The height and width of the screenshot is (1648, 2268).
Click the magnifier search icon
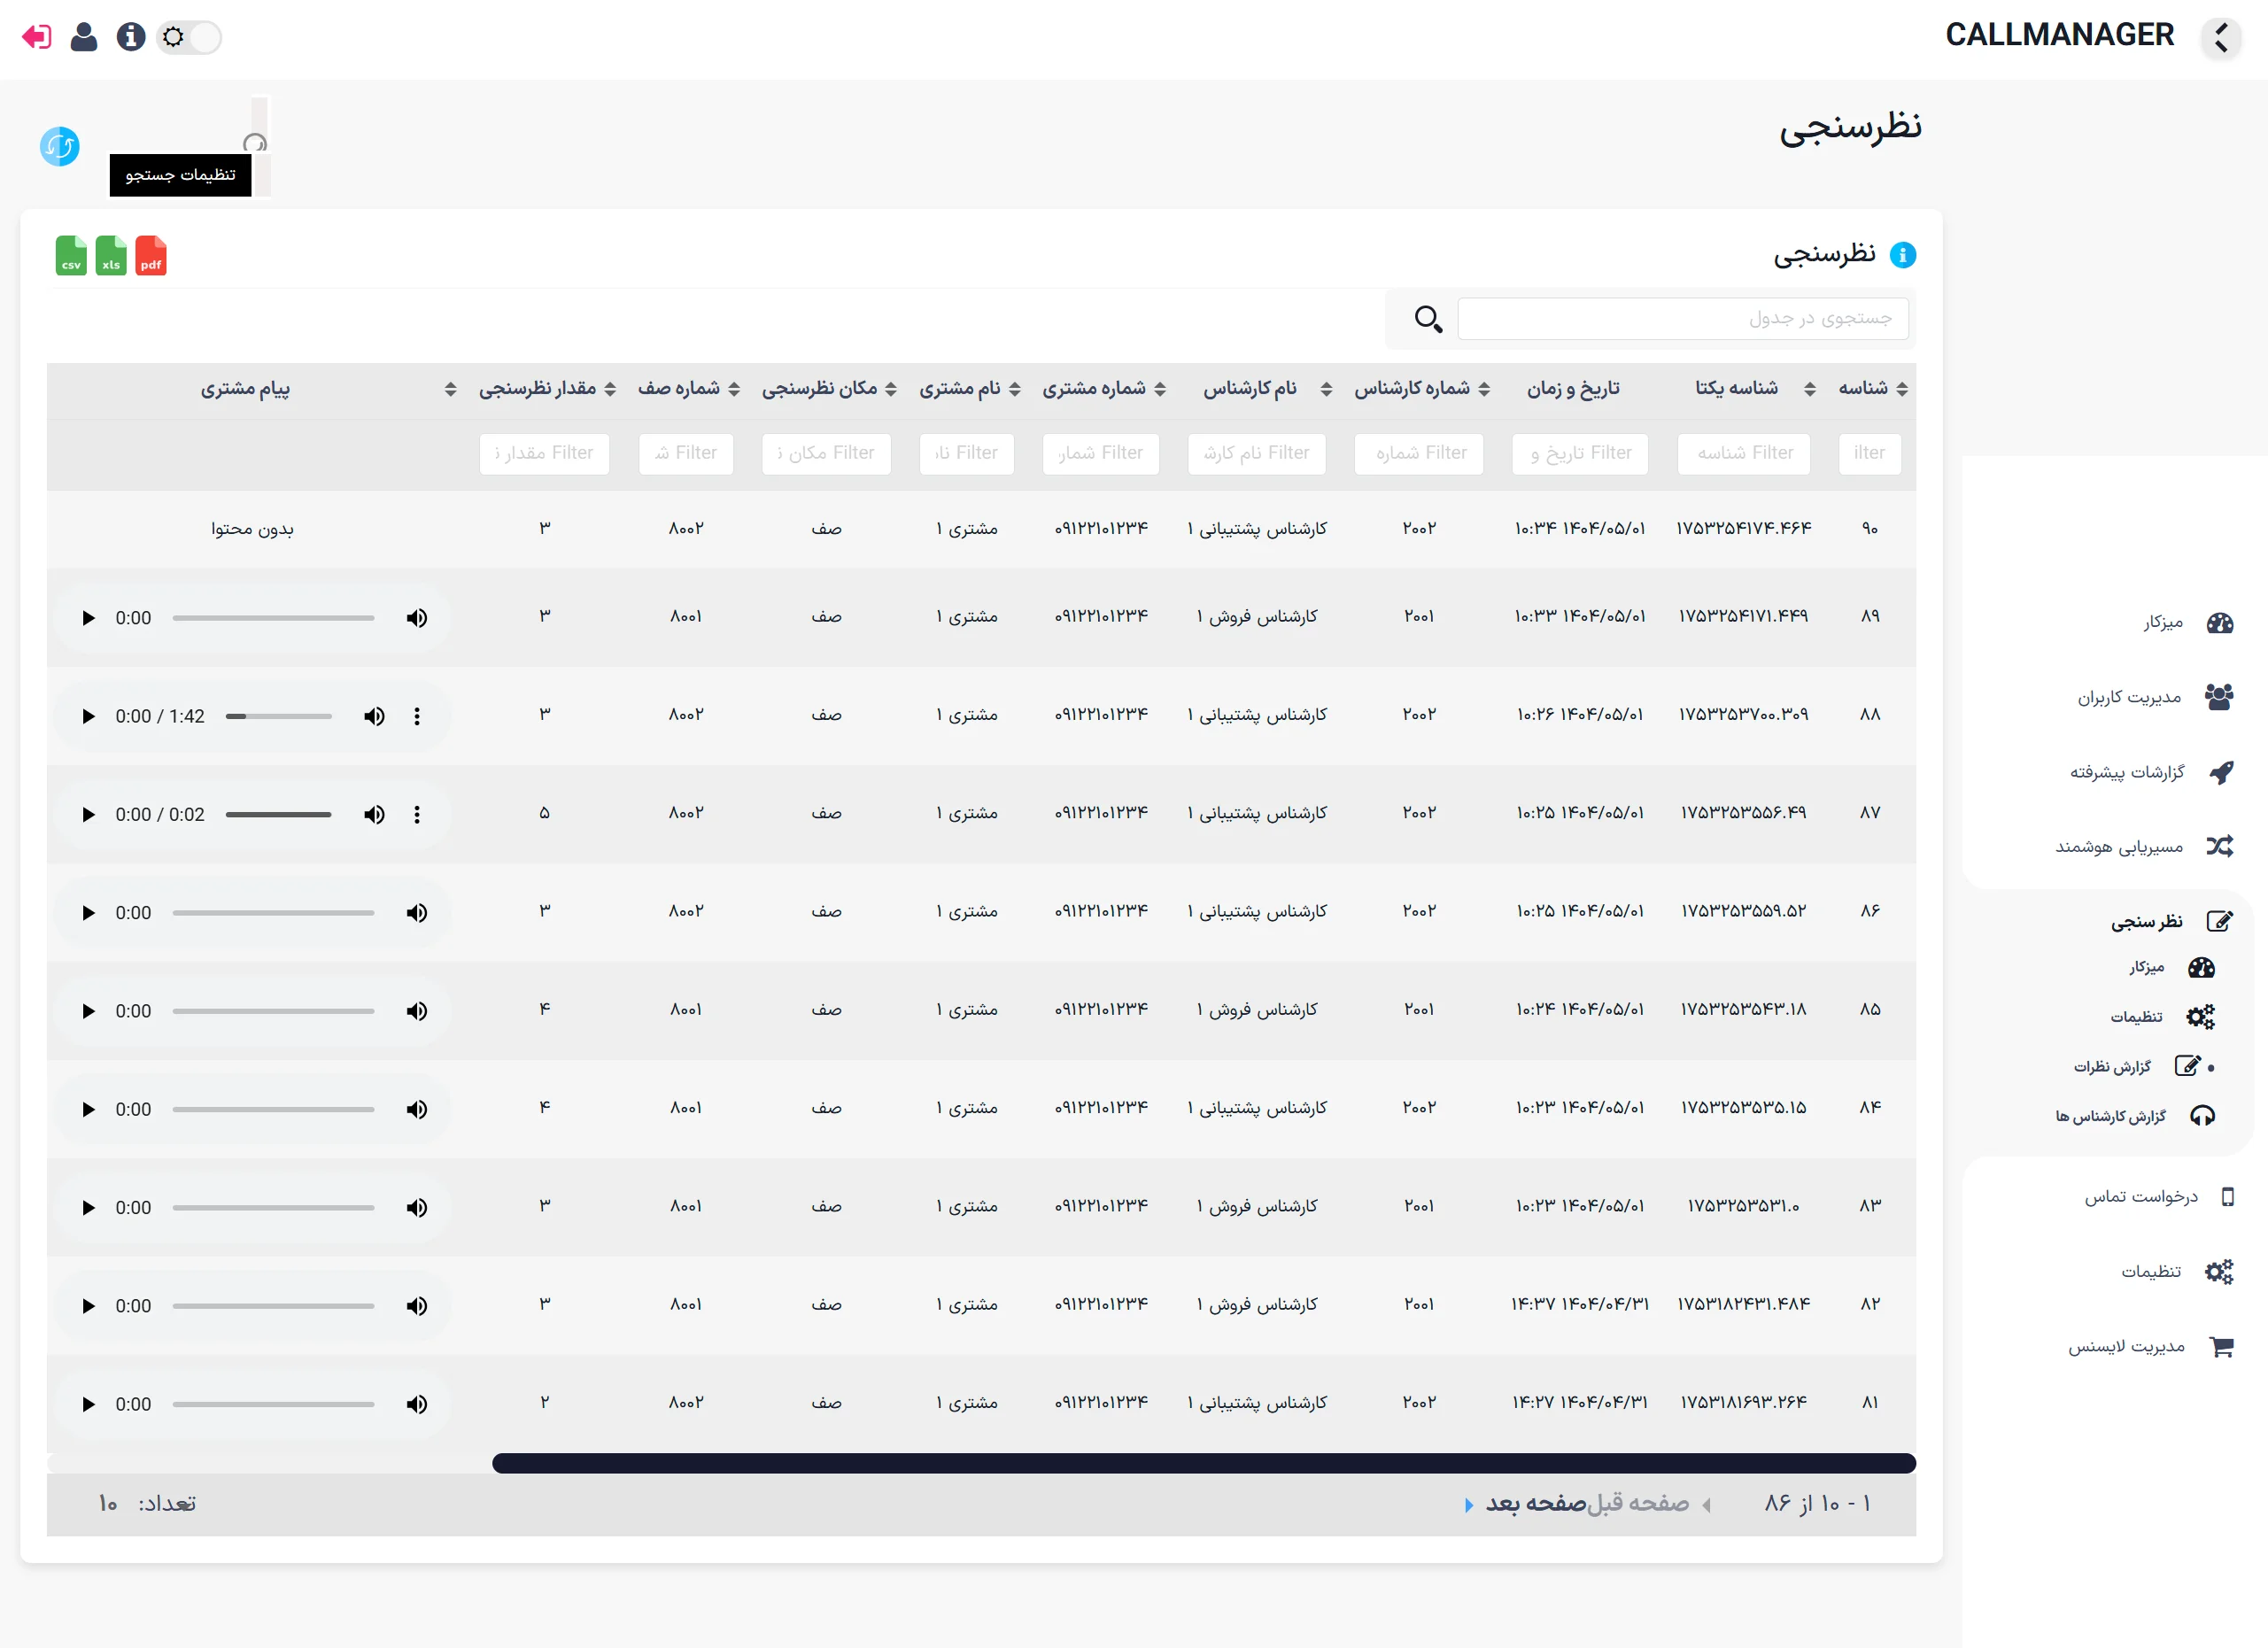pos(1428,319)
